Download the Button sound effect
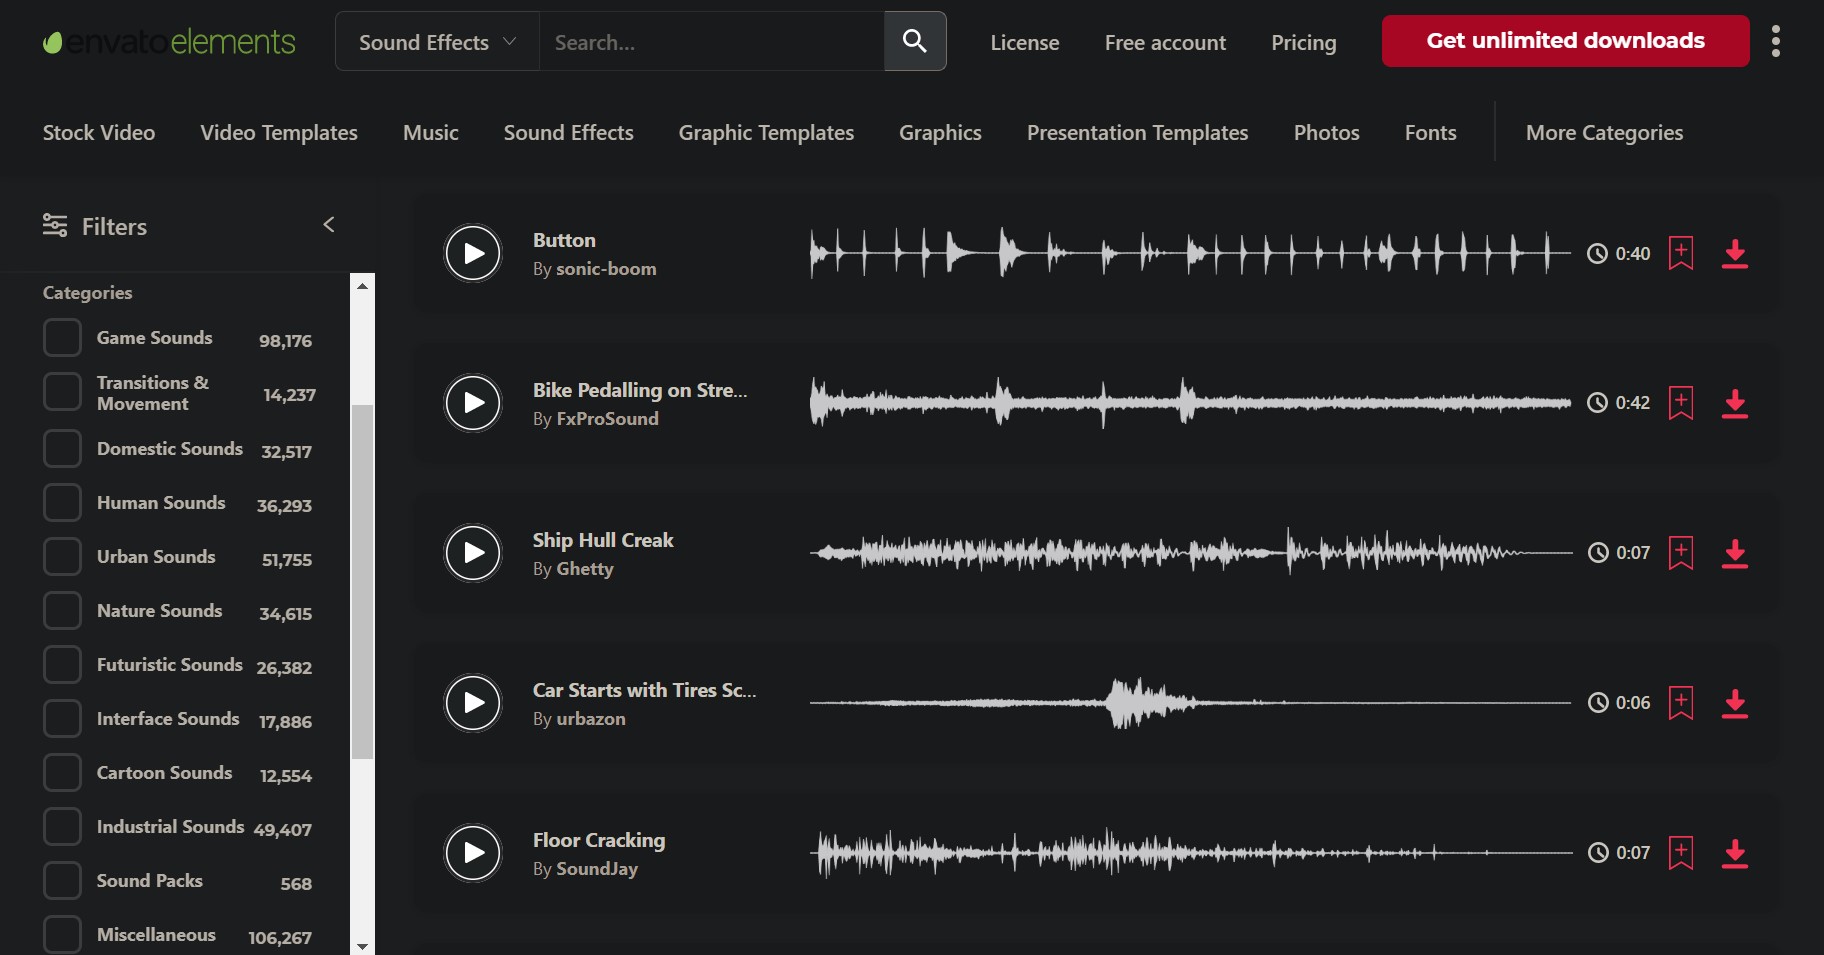This screenshot has height=955, width=1824. [1735, 254]
